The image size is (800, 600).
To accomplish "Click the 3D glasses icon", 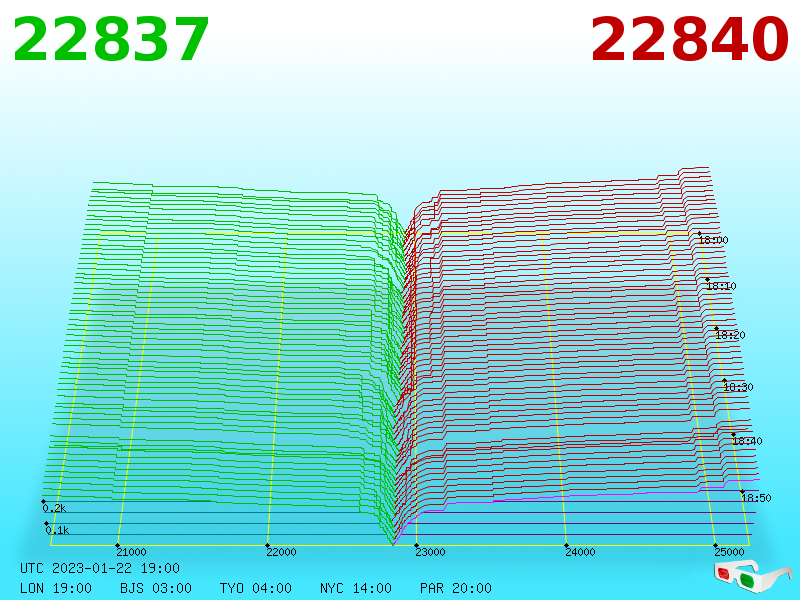I will (x=752, y=577).
